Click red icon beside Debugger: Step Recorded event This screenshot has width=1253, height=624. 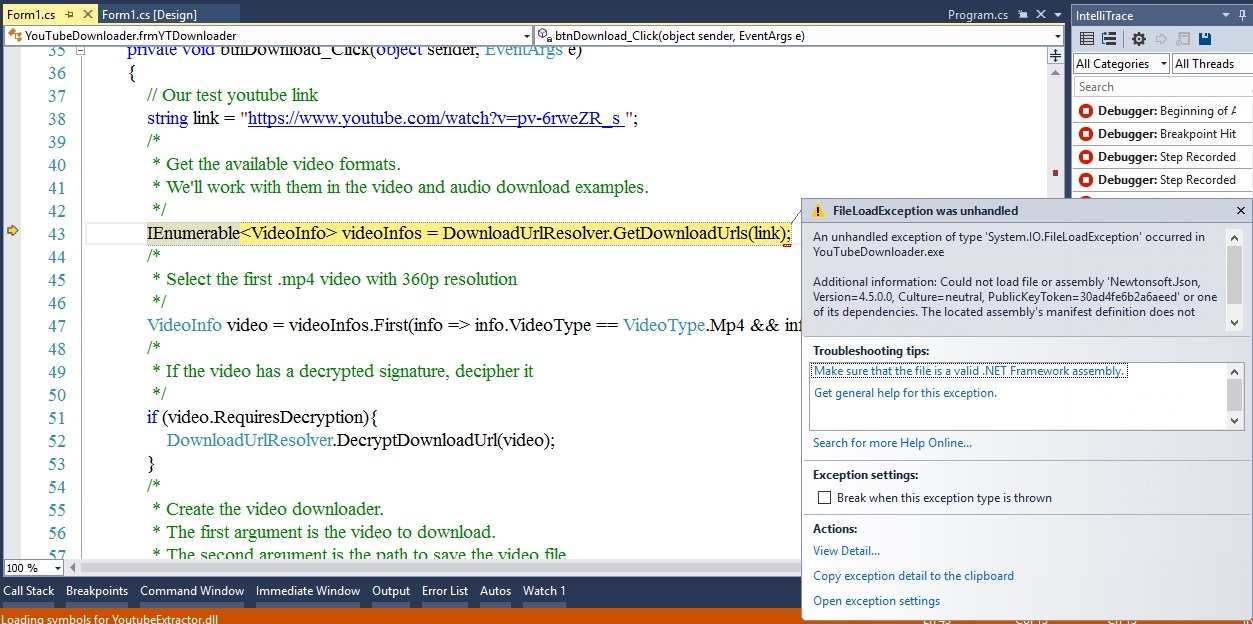(x=1085, y=156)
